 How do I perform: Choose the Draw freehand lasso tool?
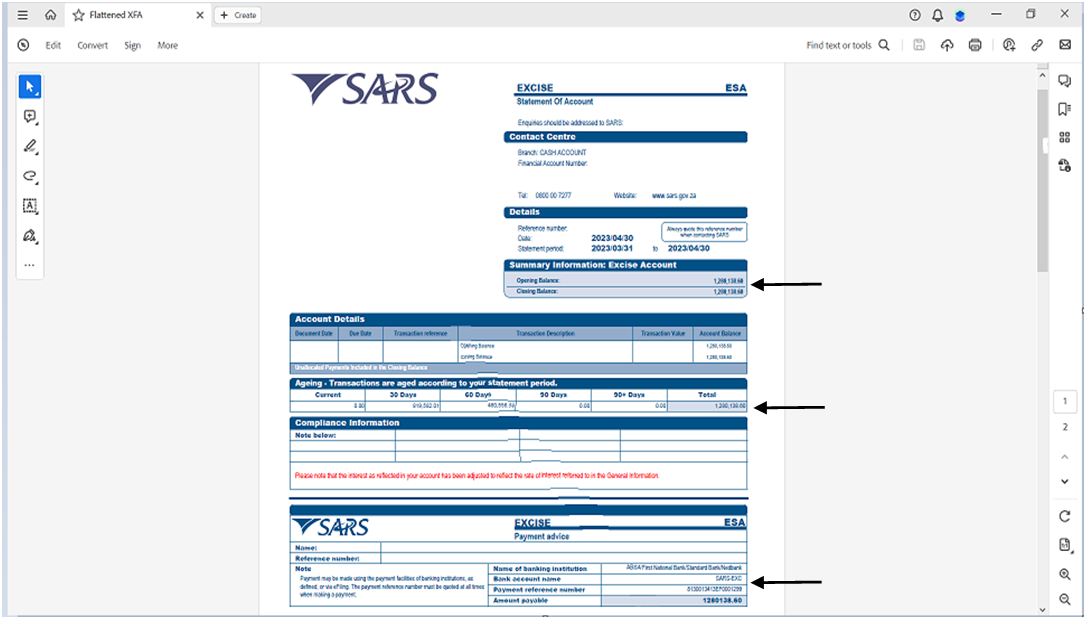point(30,176)
